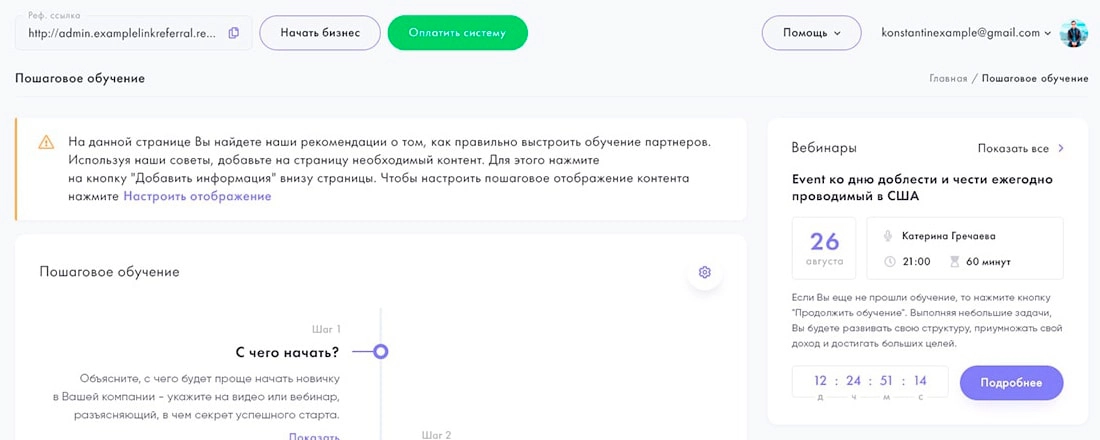
Task: Open the 'Event ко дню доблести' webinar title
Action: (922, 187)
